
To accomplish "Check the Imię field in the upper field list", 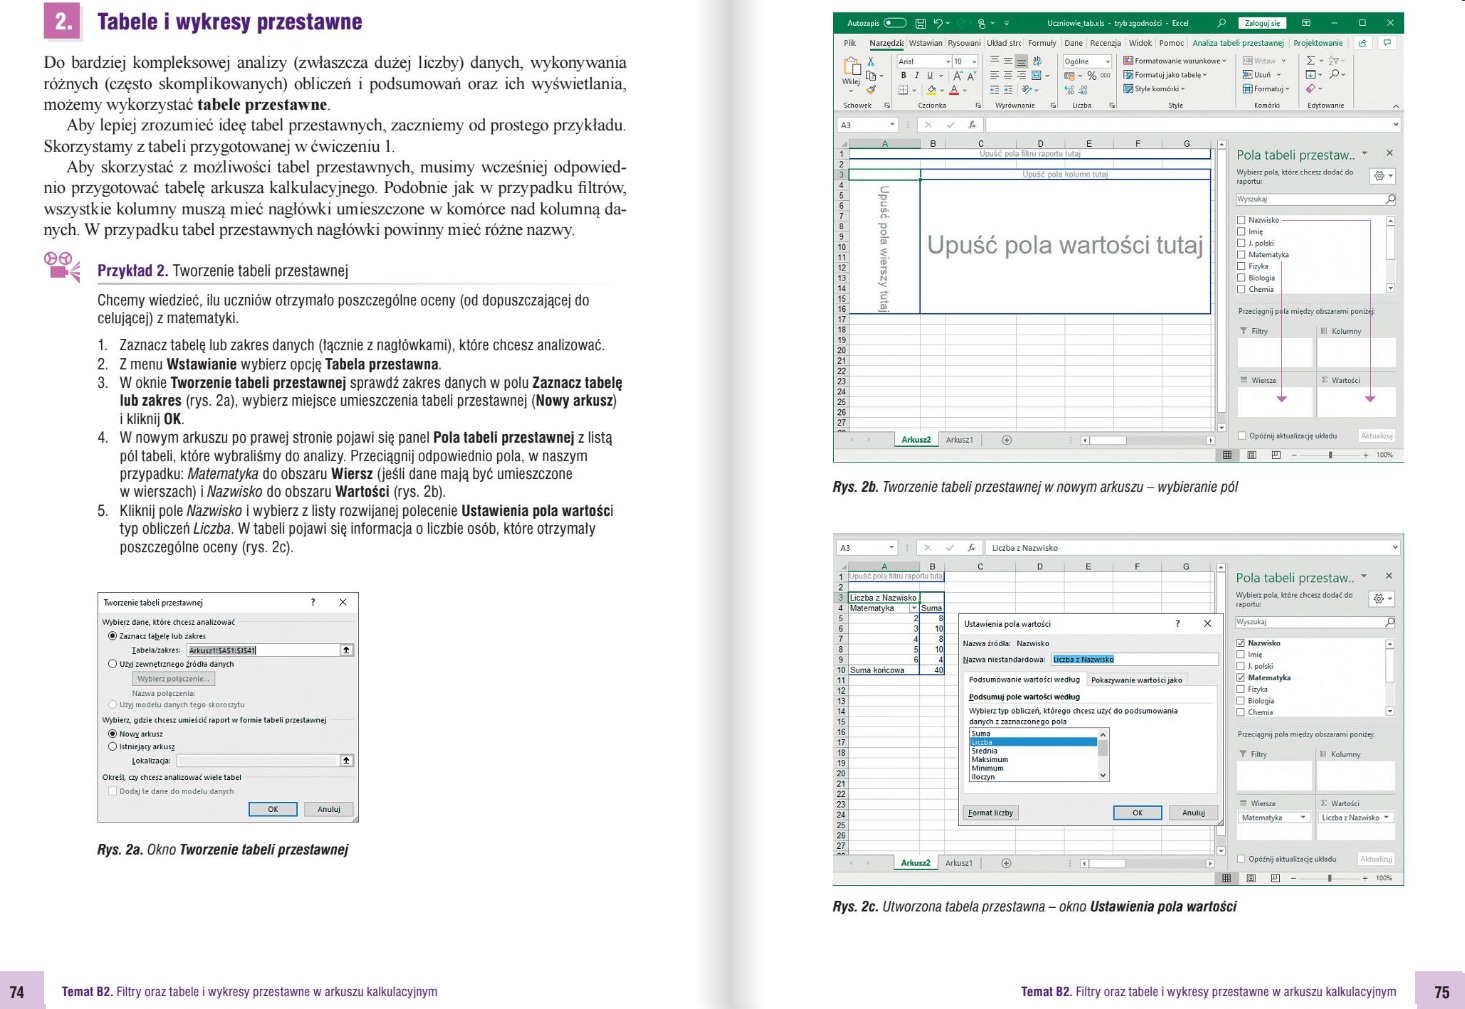I will point(1242,231).
